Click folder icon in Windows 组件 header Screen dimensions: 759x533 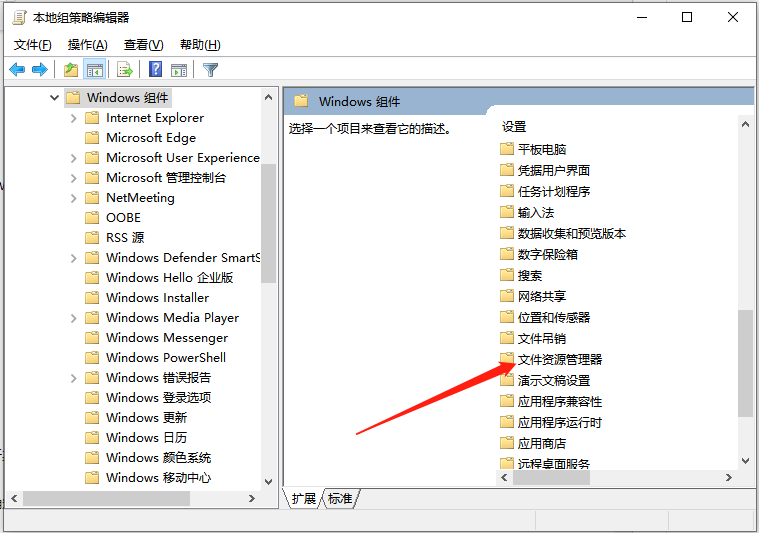click(x=301, y=101)
